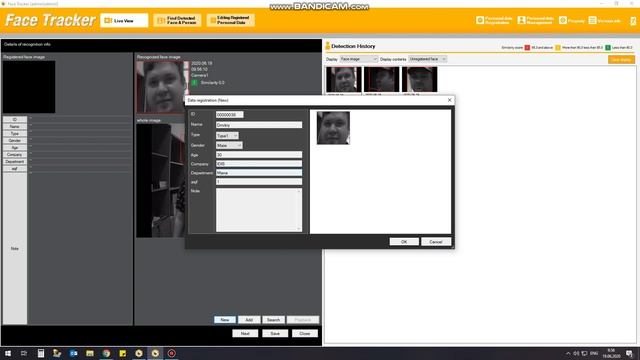Click the ID field in dialog

coord(229,115)
